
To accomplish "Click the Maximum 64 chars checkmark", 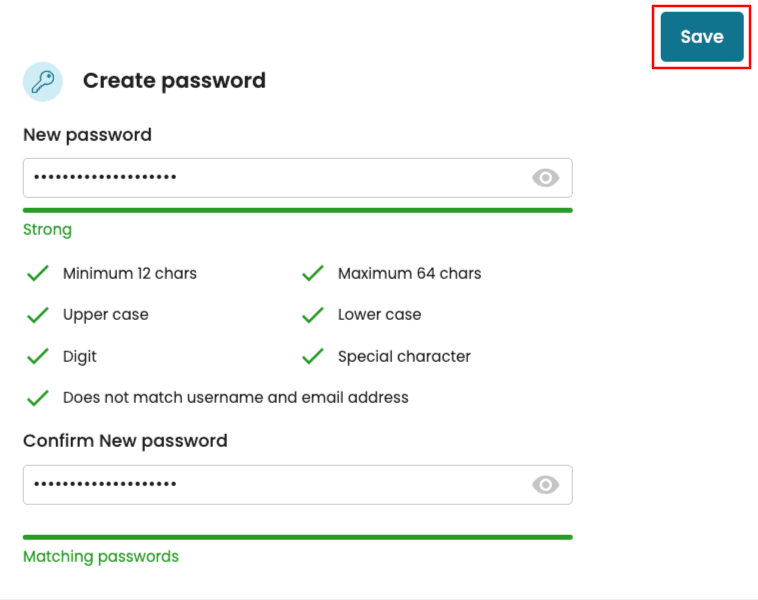I will coord(313,273).
